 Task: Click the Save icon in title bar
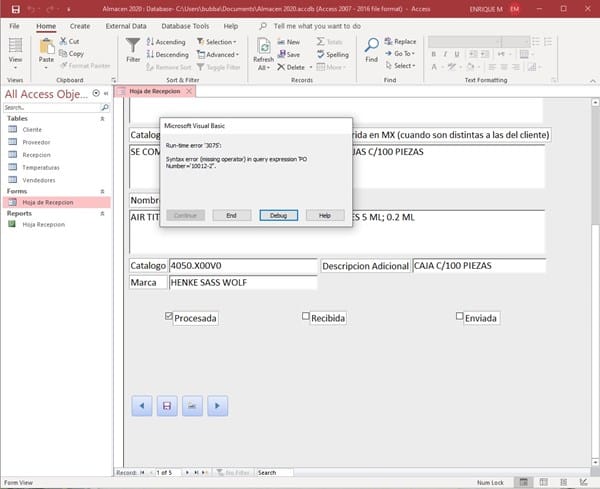tap(15, 9)
